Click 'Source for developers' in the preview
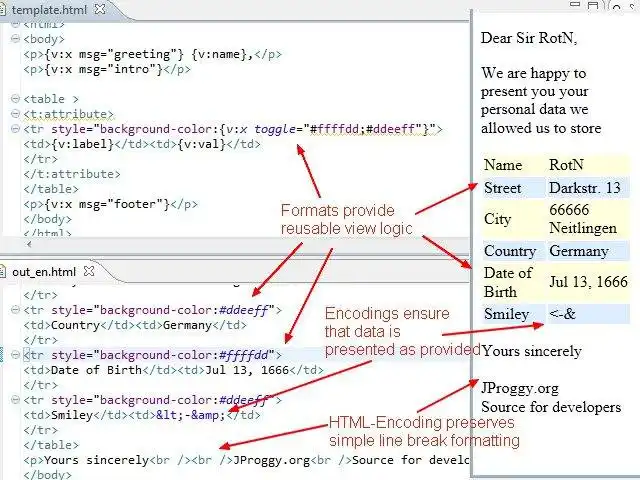This screenshot has width=640, height=480. 551,407
